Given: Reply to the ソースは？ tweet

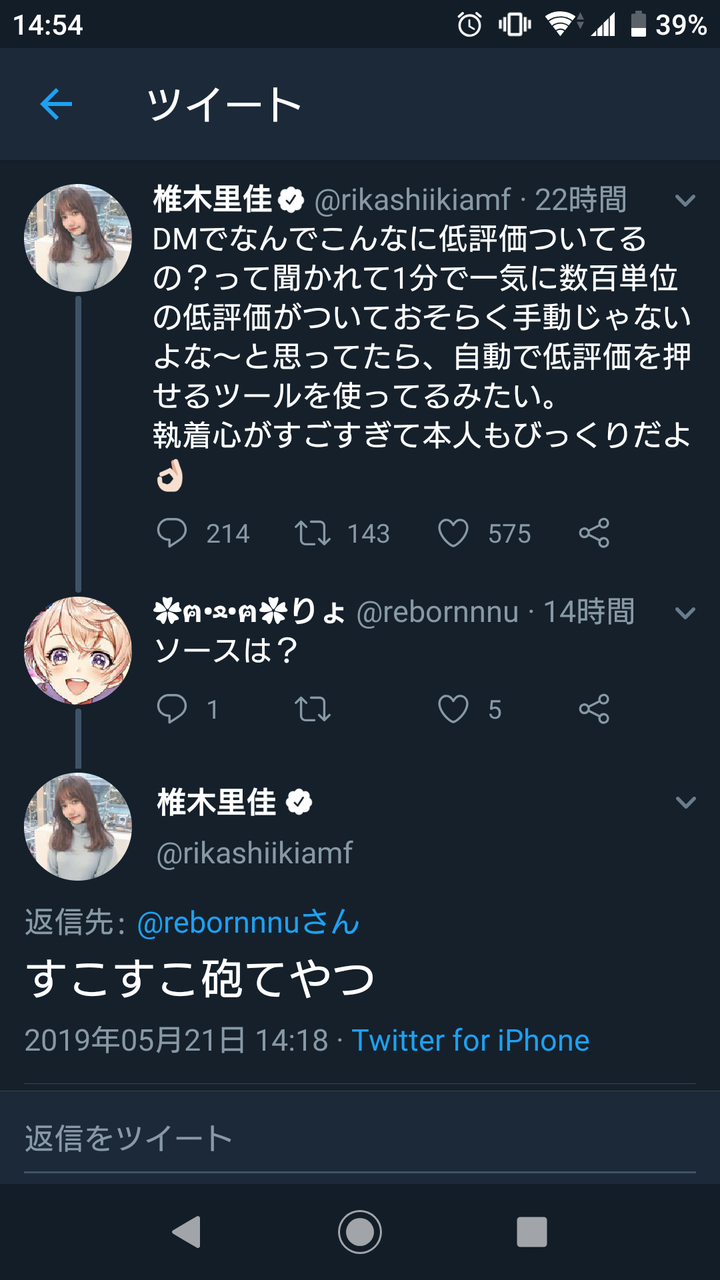Looking at the screenshot, I should click(172, 710).
